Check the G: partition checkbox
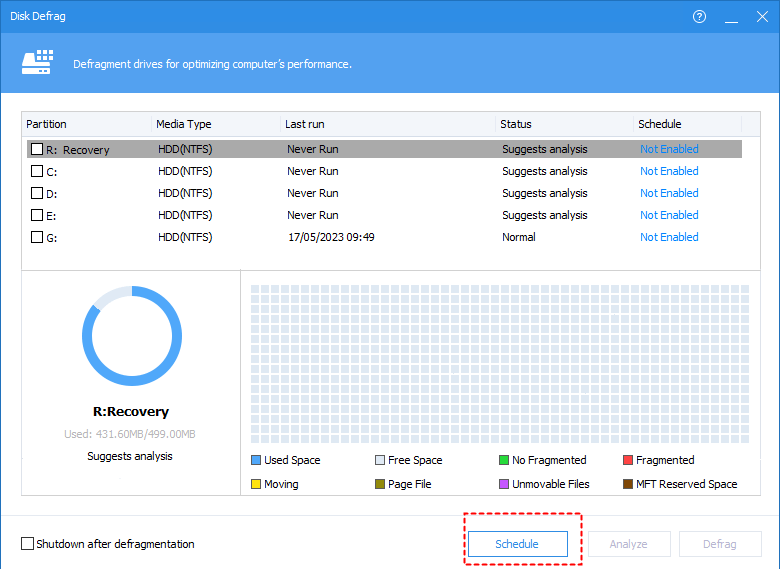The image size is (780, 569). click(37, 237)
